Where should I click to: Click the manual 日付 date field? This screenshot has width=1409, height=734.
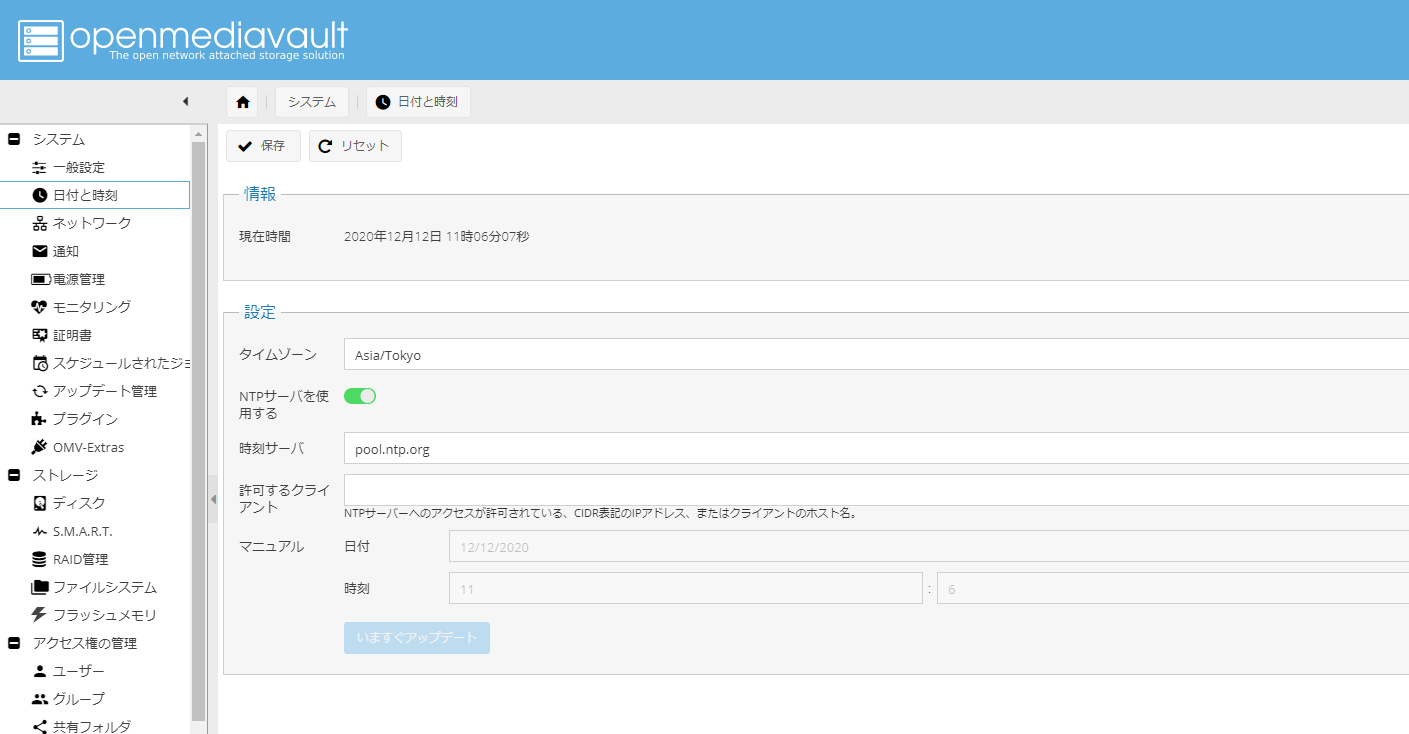[929, 547]
